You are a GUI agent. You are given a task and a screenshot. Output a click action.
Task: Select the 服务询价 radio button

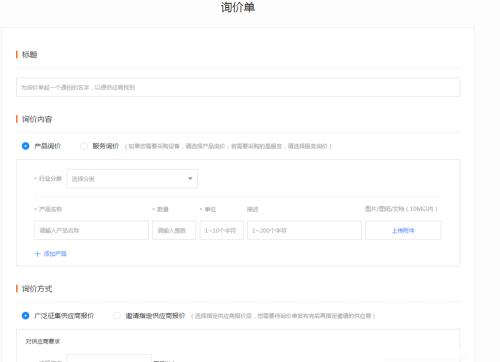pos(84,146)
